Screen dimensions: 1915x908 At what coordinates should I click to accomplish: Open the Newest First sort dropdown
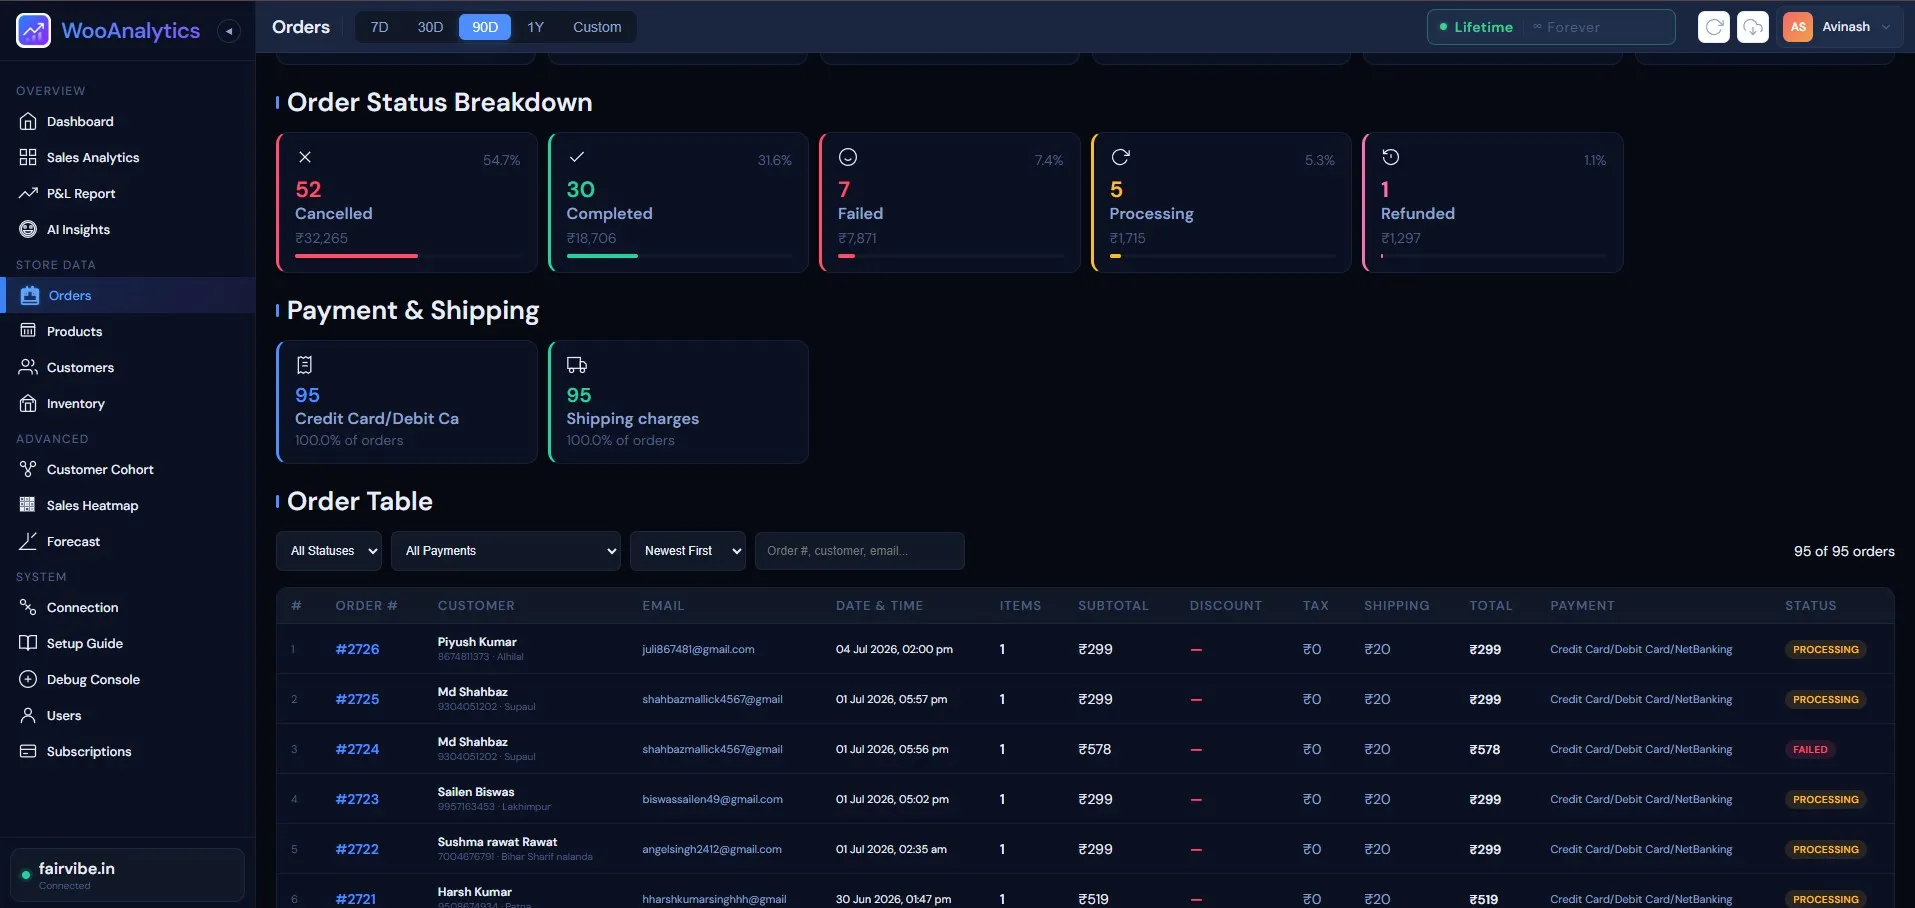[688, 551]
